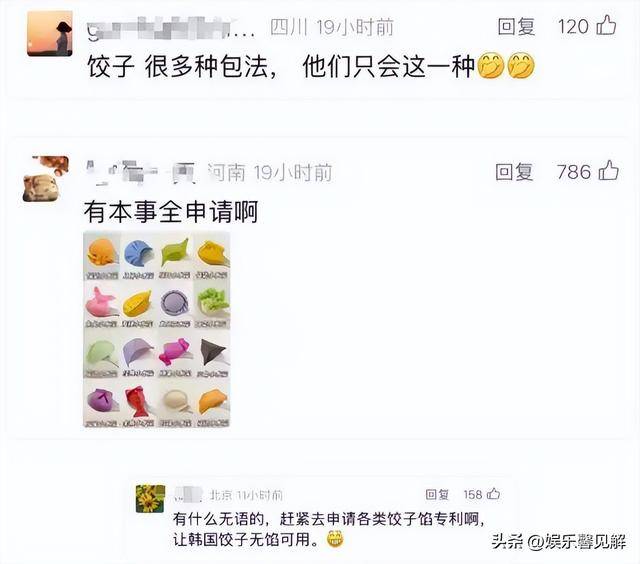The height and width of the screenshot is (564, 640).
Task: Click 回复 on the Beijing reply
Action: click(437, 495)
